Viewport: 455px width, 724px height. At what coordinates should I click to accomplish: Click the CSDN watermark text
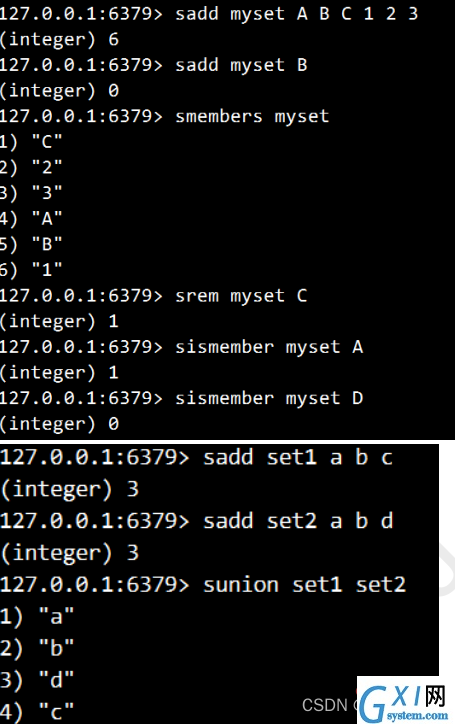(325, 705)
